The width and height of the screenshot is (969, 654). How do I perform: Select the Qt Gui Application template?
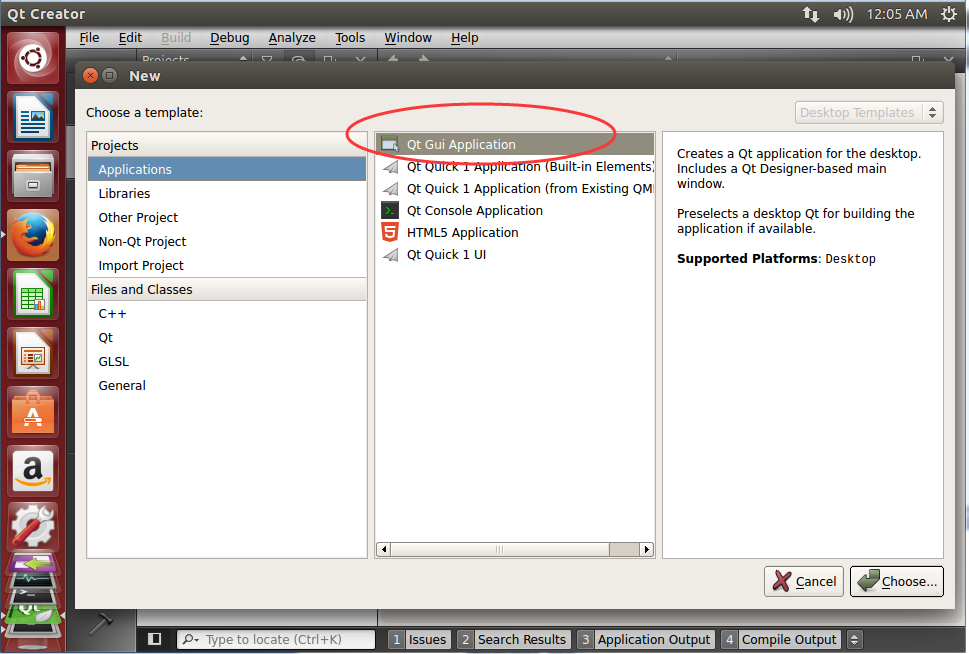515,145
